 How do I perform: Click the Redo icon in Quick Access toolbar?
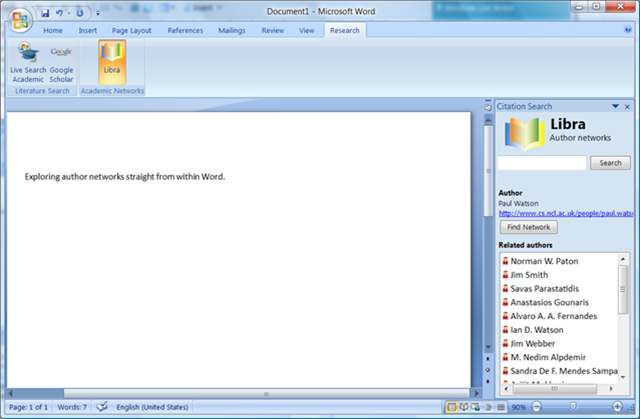(80, 13)
